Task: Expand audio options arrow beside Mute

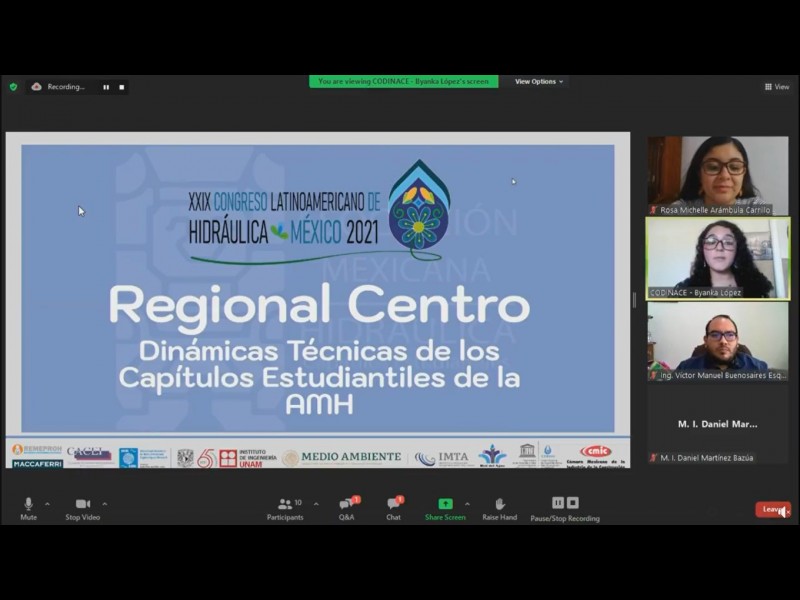Action: tap(47, 504)
